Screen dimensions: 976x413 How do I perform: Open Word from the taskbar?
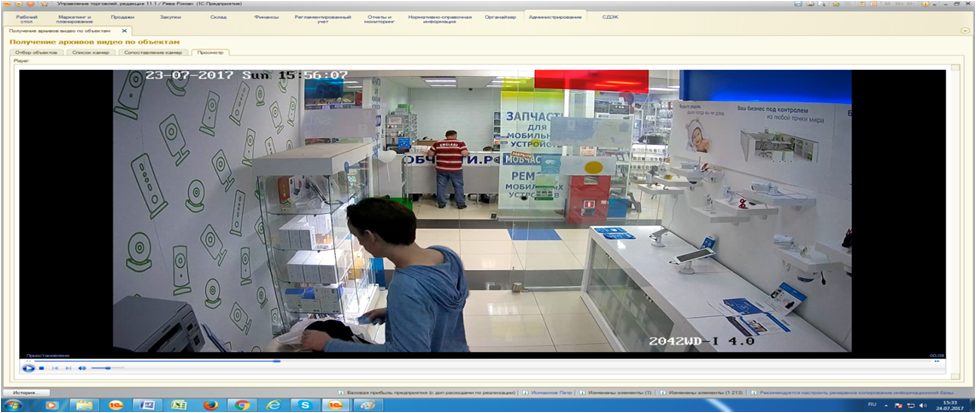pos(148,405)
